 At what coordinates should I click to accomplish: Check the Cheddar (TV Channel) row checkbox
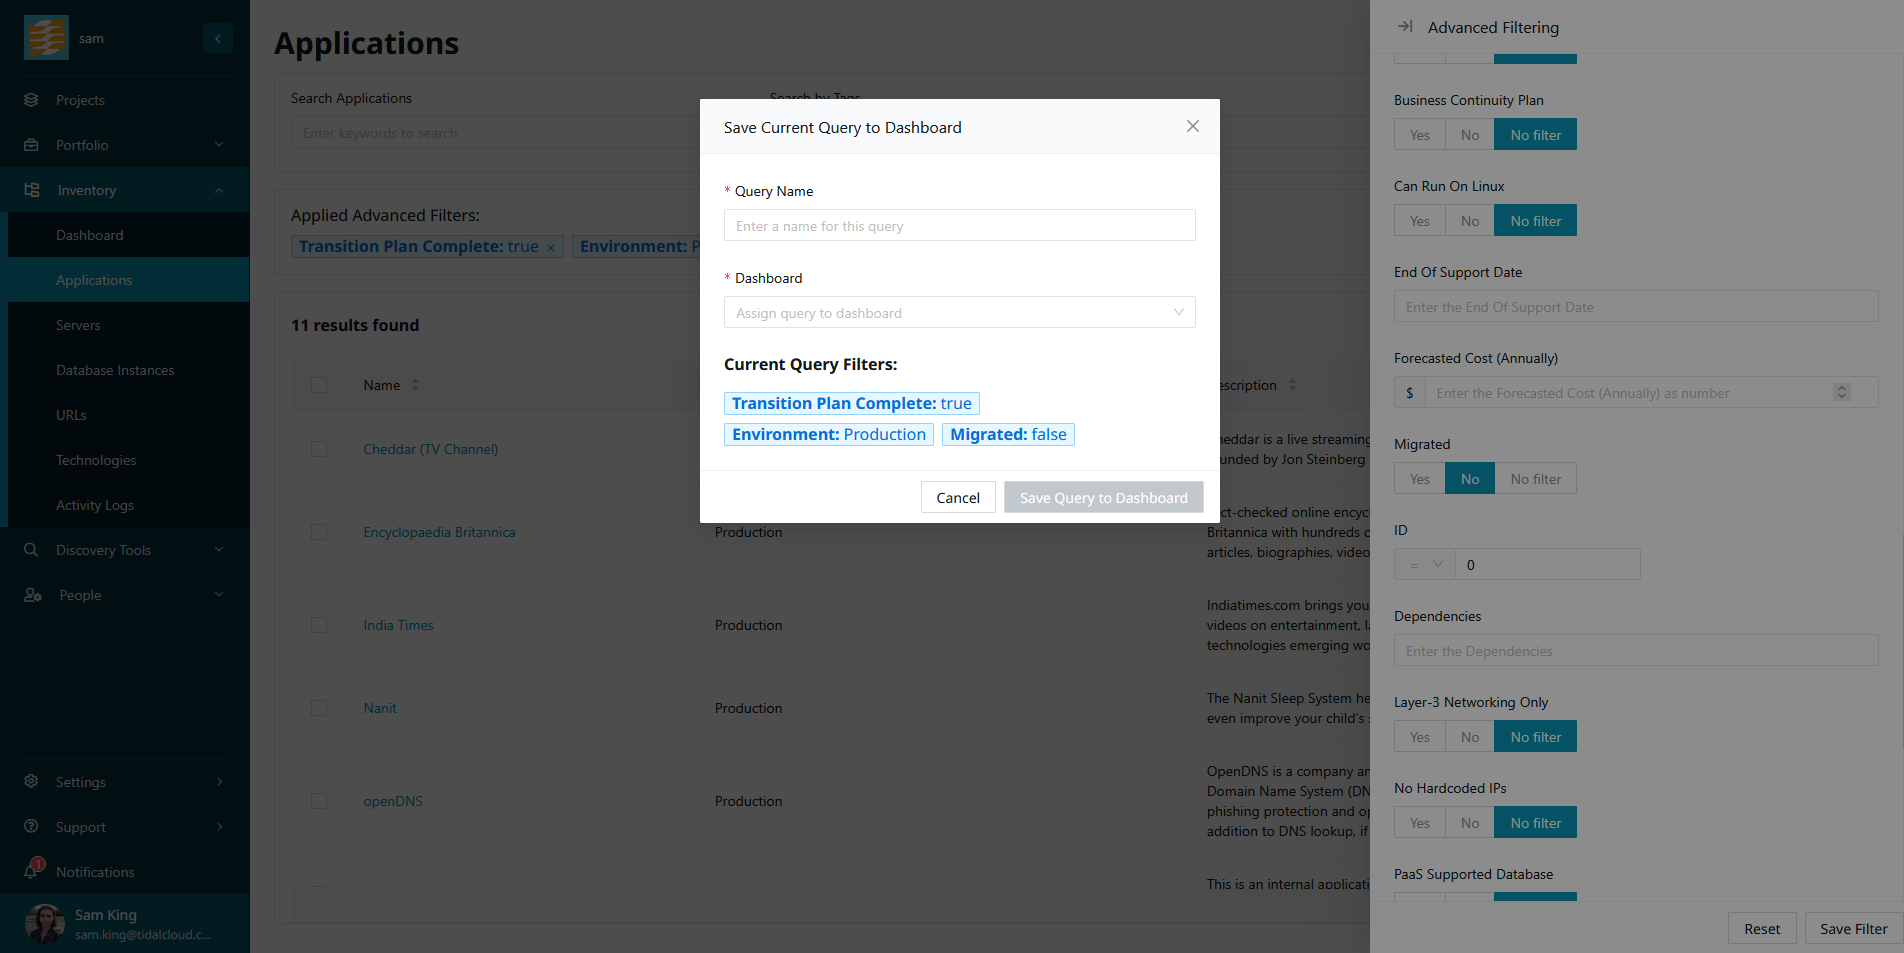[x=319, y=449]
